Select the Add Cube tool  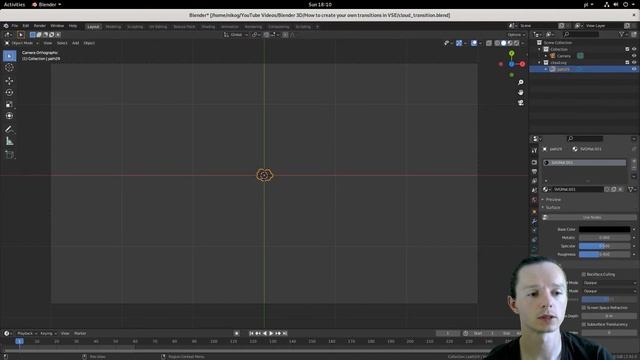(x=9, y=155)
